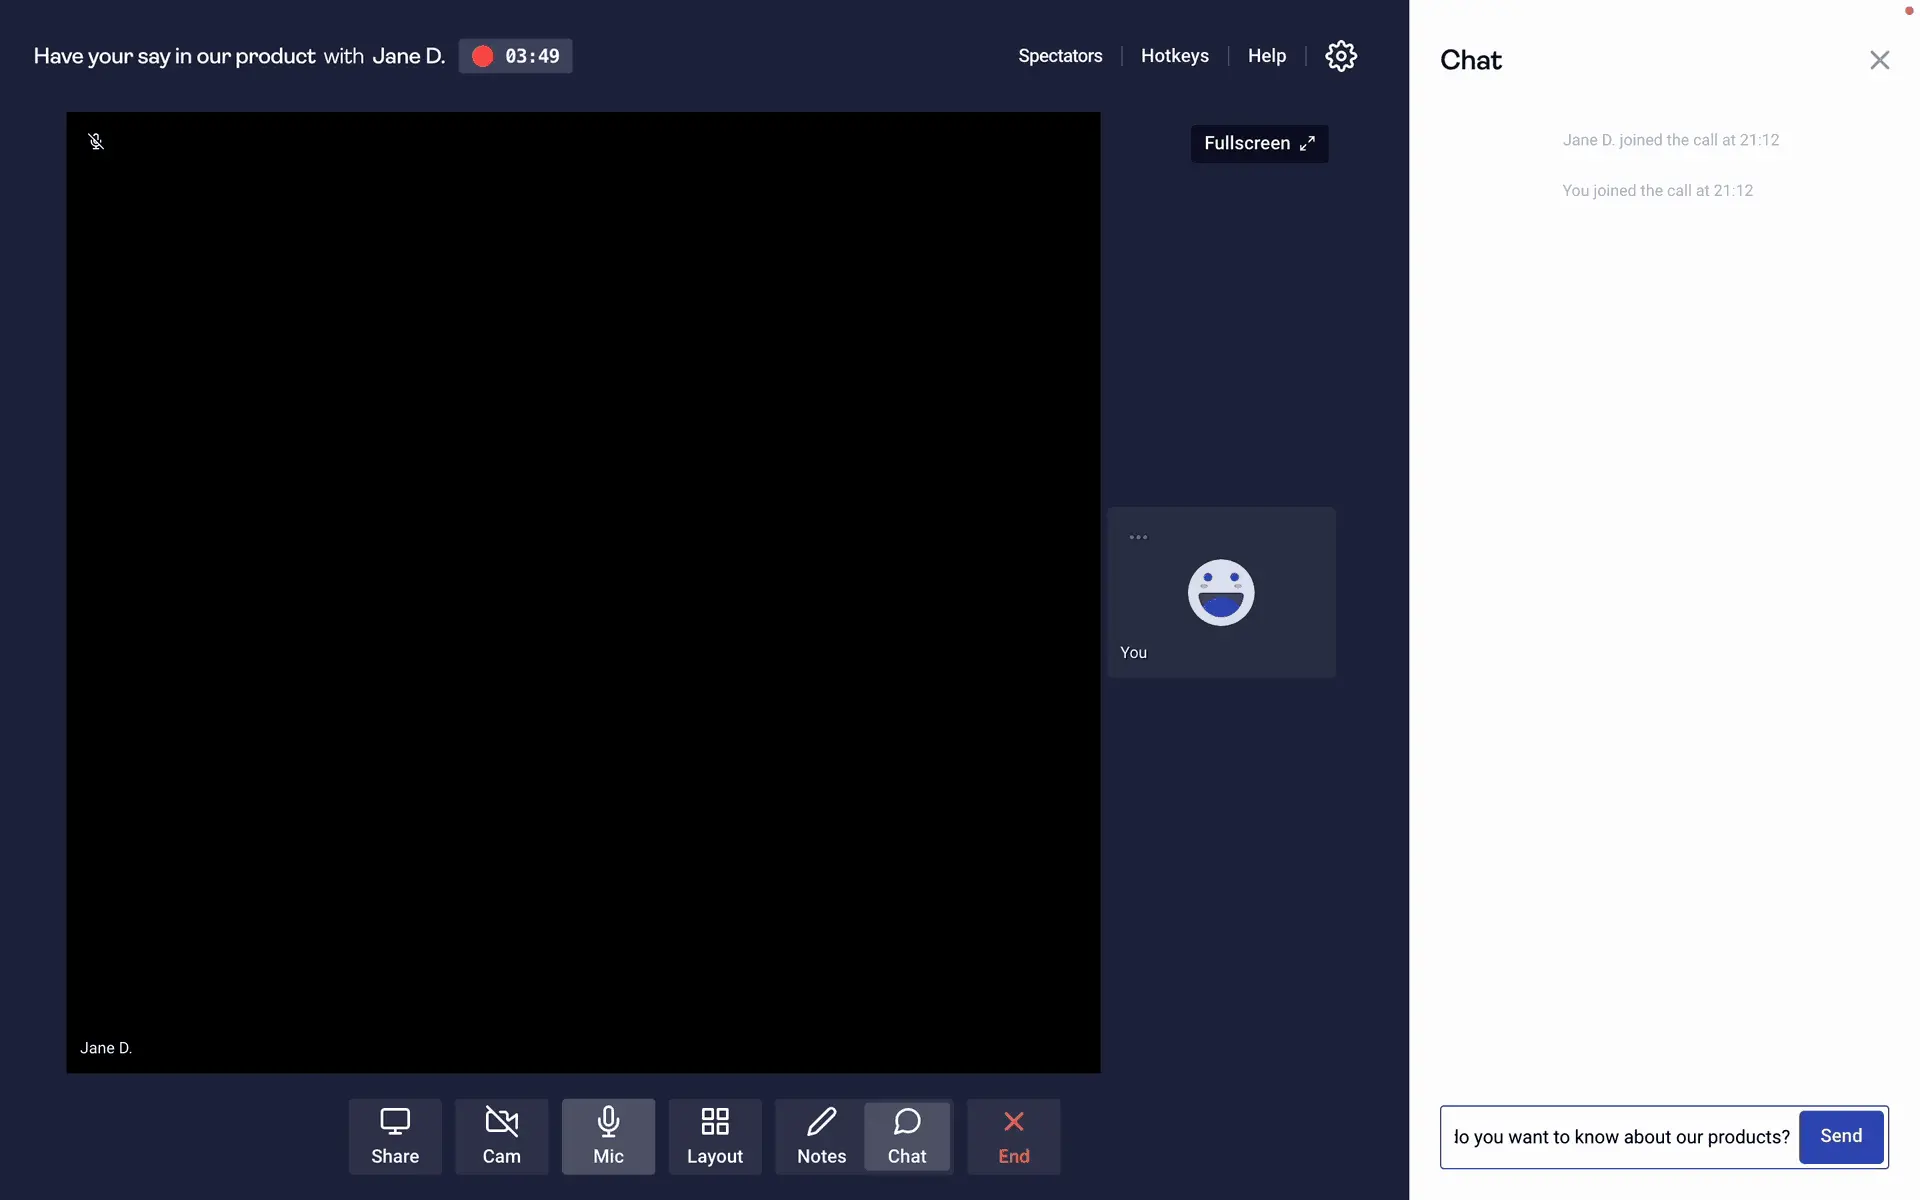Mute the Mic button
Viewport: 1920px width, 1200px height.
click(x=608, y=1136)
